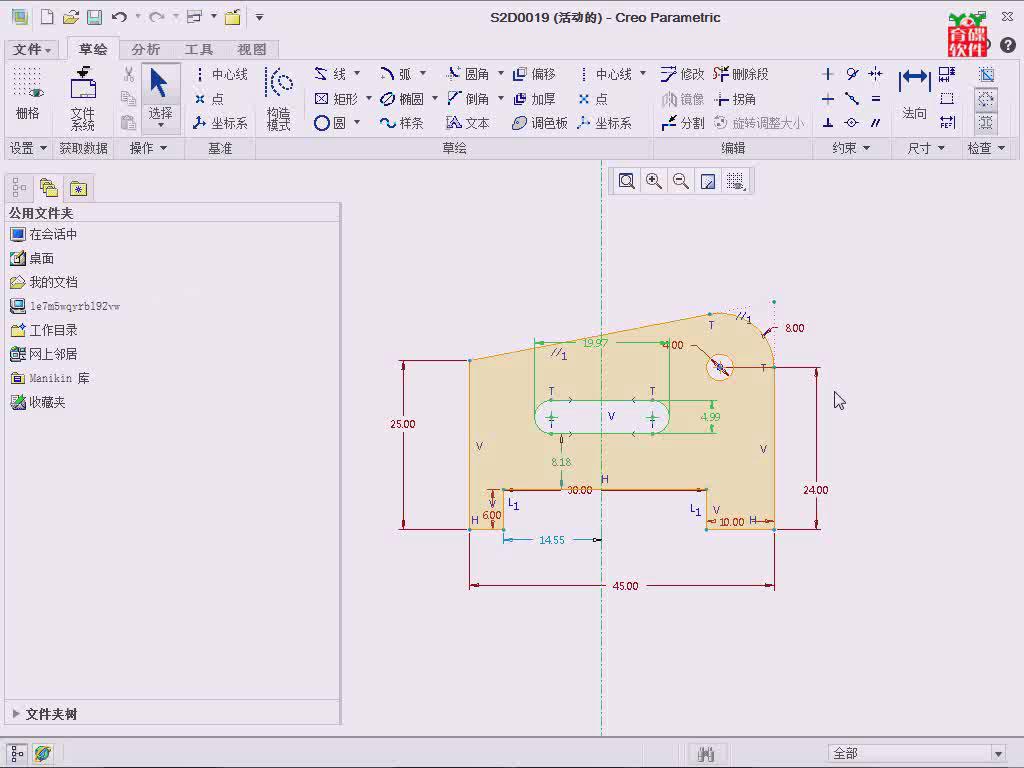
Task: Open the 文件系统 file system import tool
Action: click(x=83, y=98)
